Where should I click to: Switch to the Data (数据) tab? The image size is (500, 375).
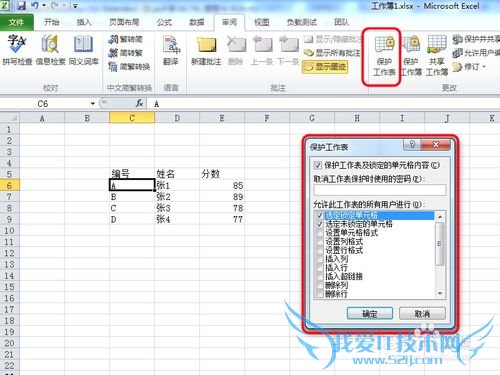coord(197,22)
